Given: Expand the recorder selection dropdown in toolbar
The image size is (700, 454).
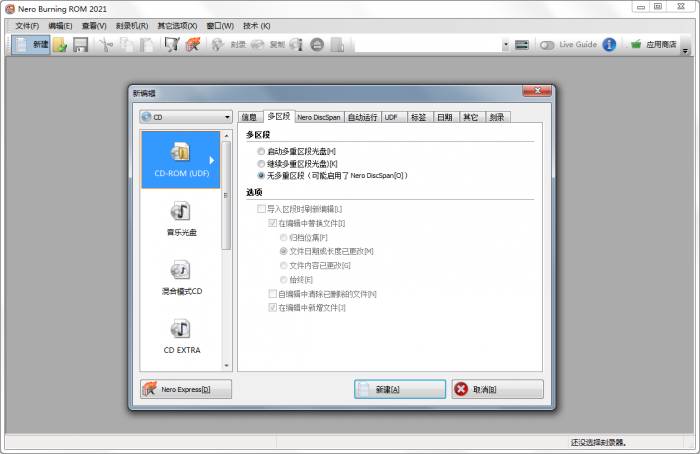Looking at the screenshot, I should click(506, 45).
